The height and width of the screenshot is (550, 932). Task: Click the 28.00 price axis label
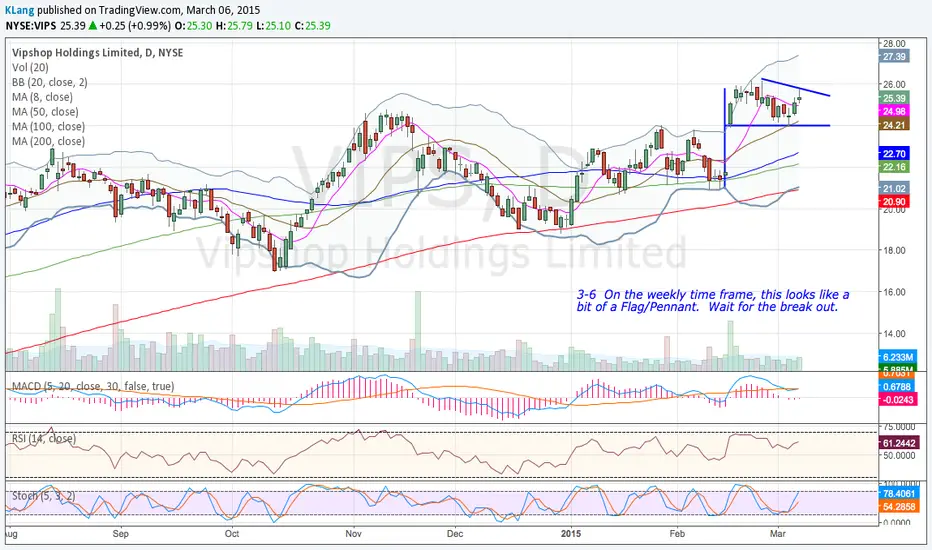893,44
